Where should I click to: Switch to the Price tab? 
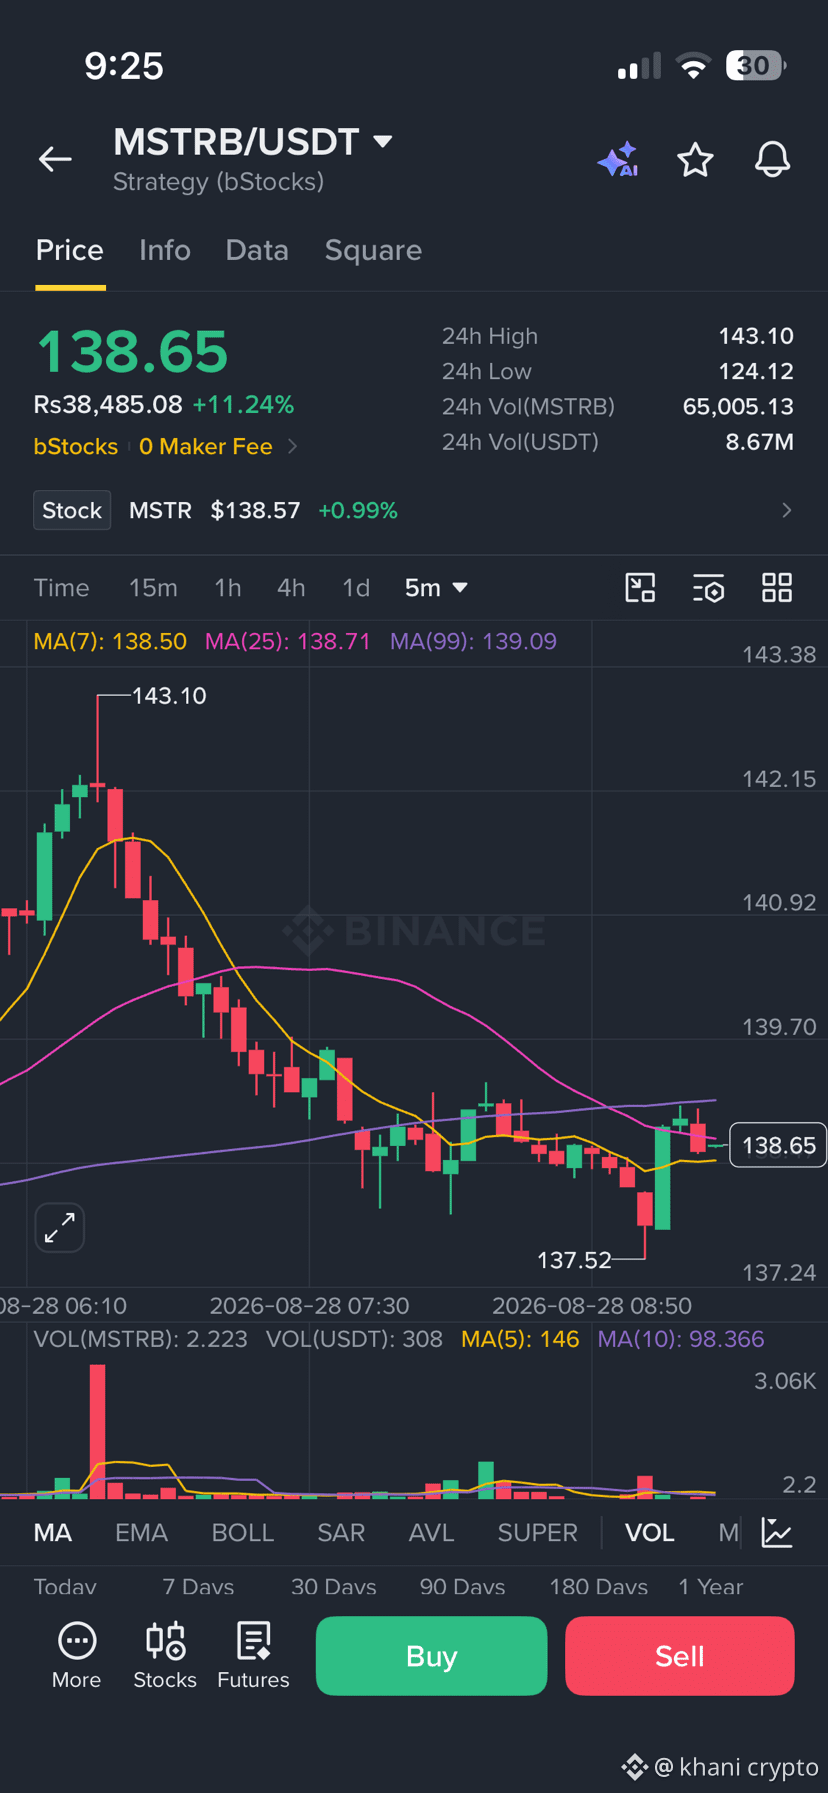pyautogui.click(x=70, y=250)
